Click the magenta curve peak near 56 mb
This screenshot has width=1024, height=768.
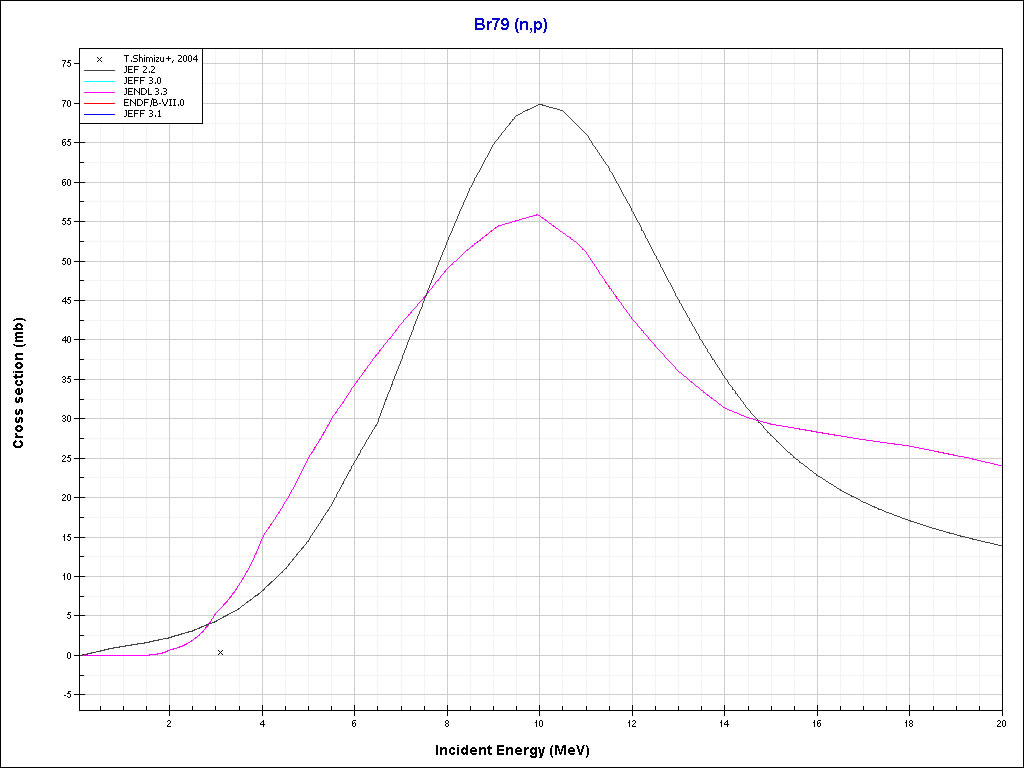click(x=539, y=214)
